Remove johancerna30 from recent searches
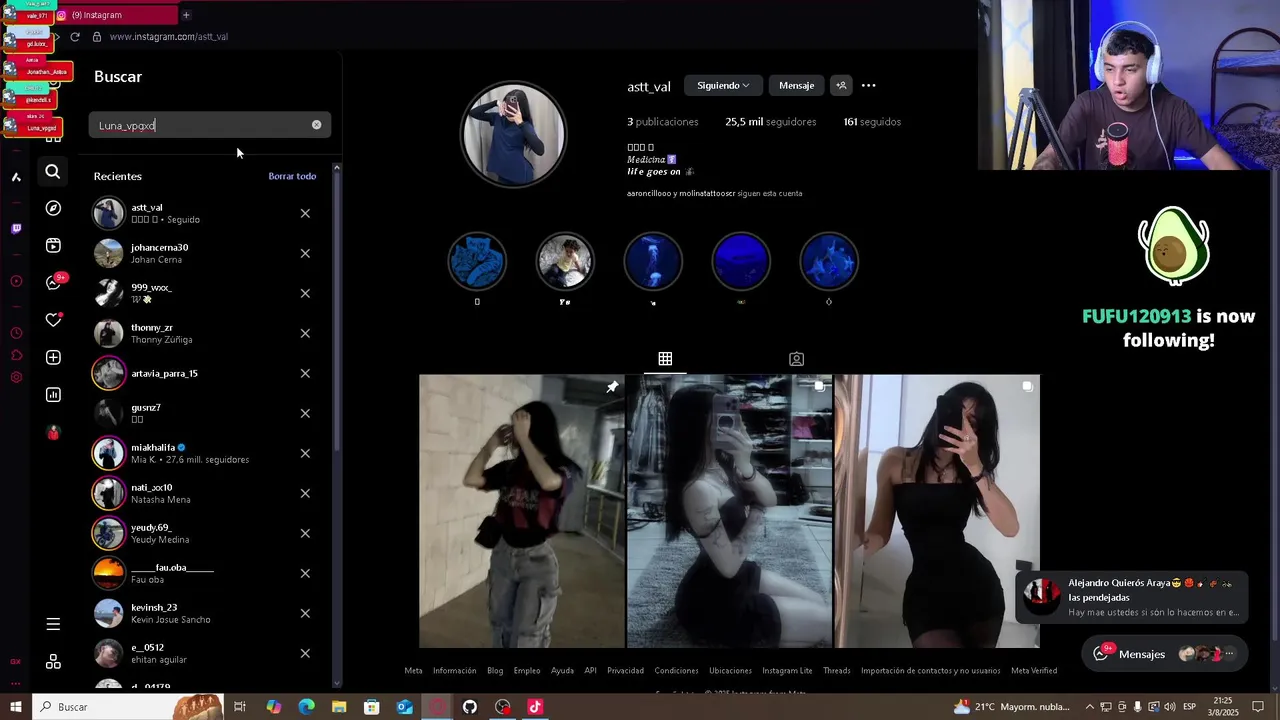Screen dimensions: 1280x720 305,253
